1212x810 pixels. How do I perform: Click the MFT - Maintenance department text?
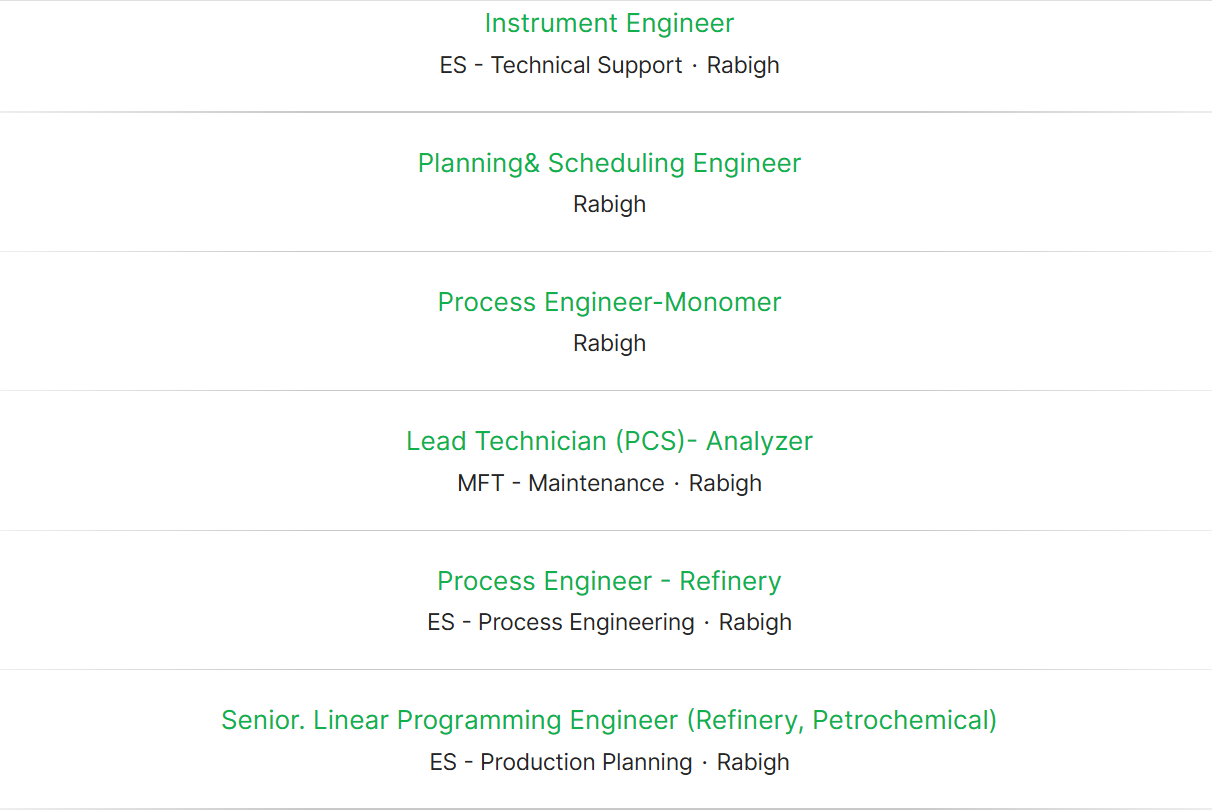(560, 483)
